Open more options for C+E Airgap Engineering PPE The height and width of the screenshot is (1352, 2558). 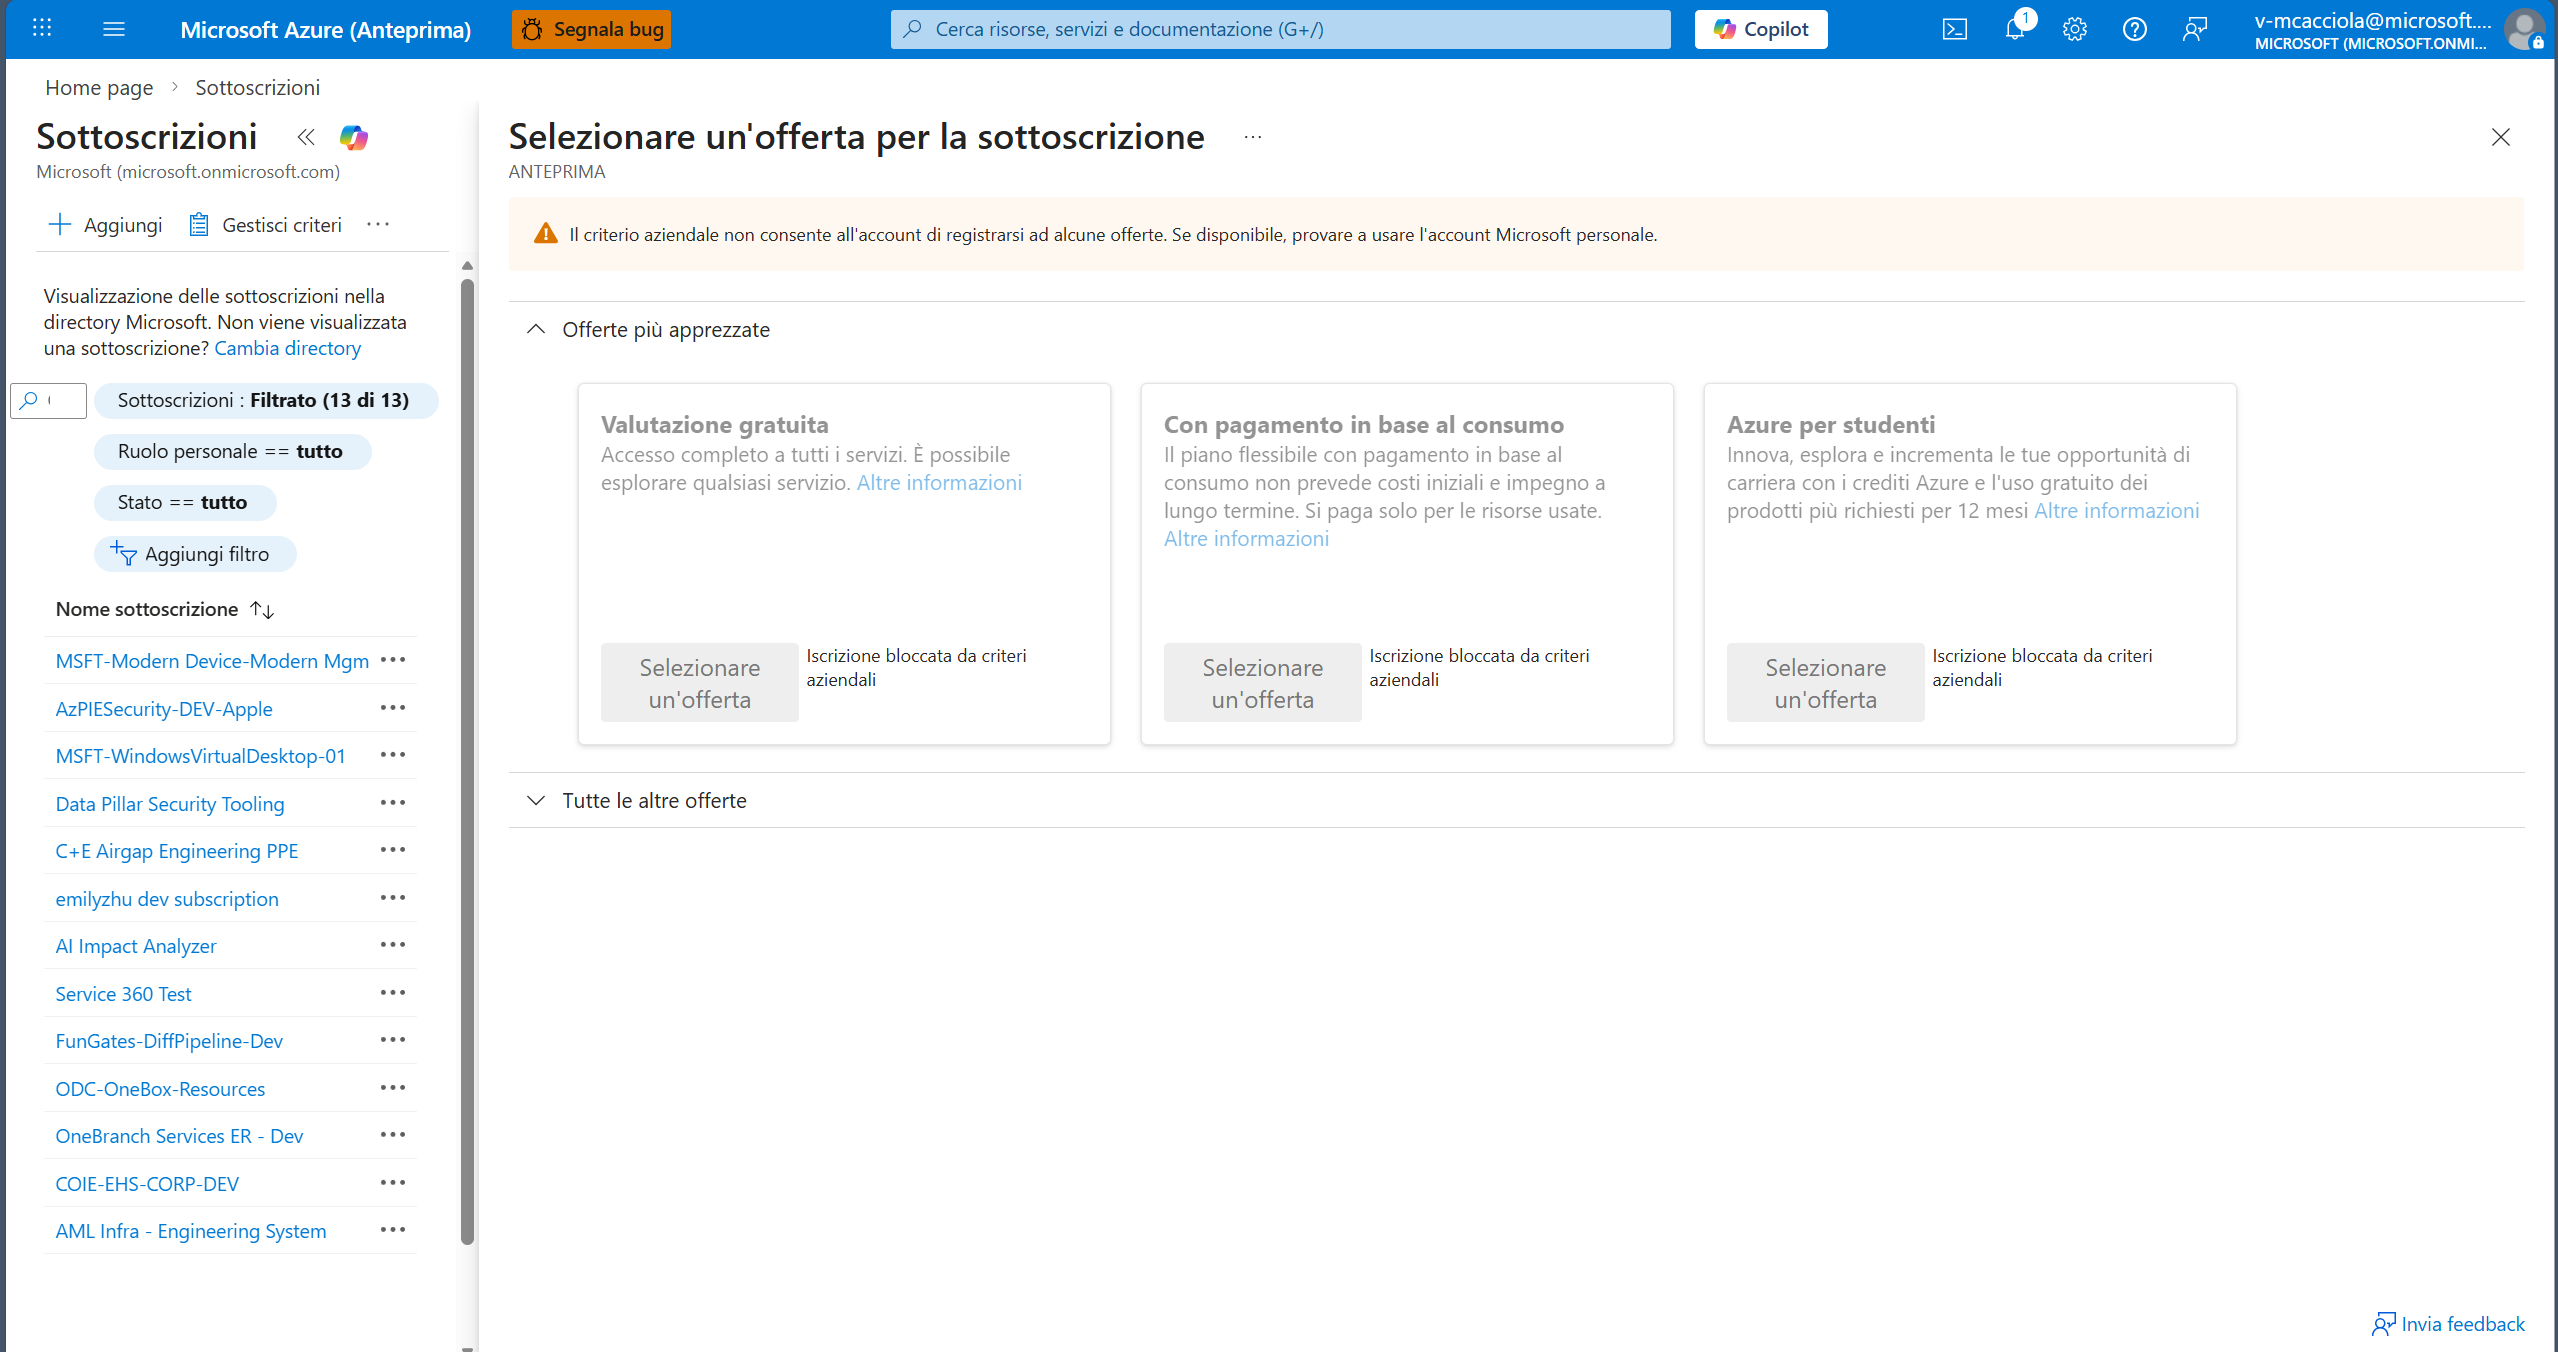click(x=393, y=850)
